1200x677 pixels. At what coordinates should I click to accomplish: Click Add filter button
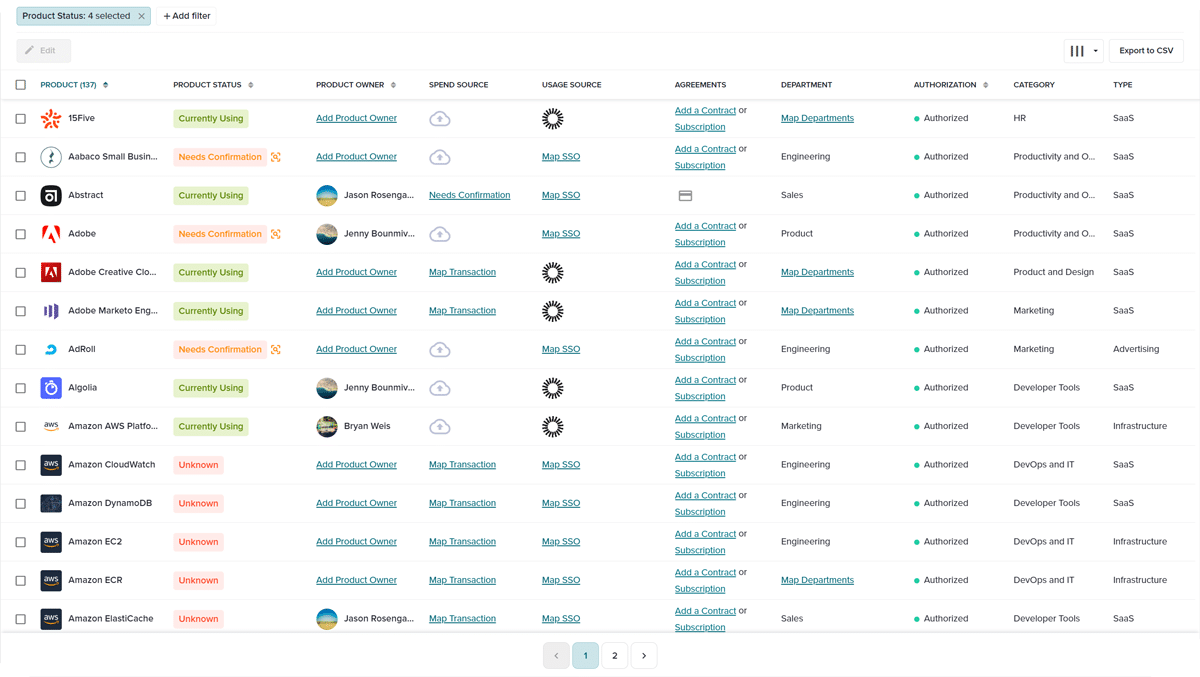pyautogui.click(x=187, y=16)
